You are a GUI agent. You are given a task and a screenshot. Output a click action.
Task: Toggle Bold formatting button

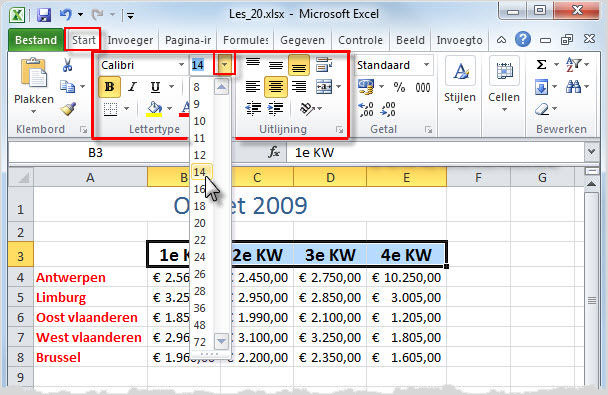[110, 86]
